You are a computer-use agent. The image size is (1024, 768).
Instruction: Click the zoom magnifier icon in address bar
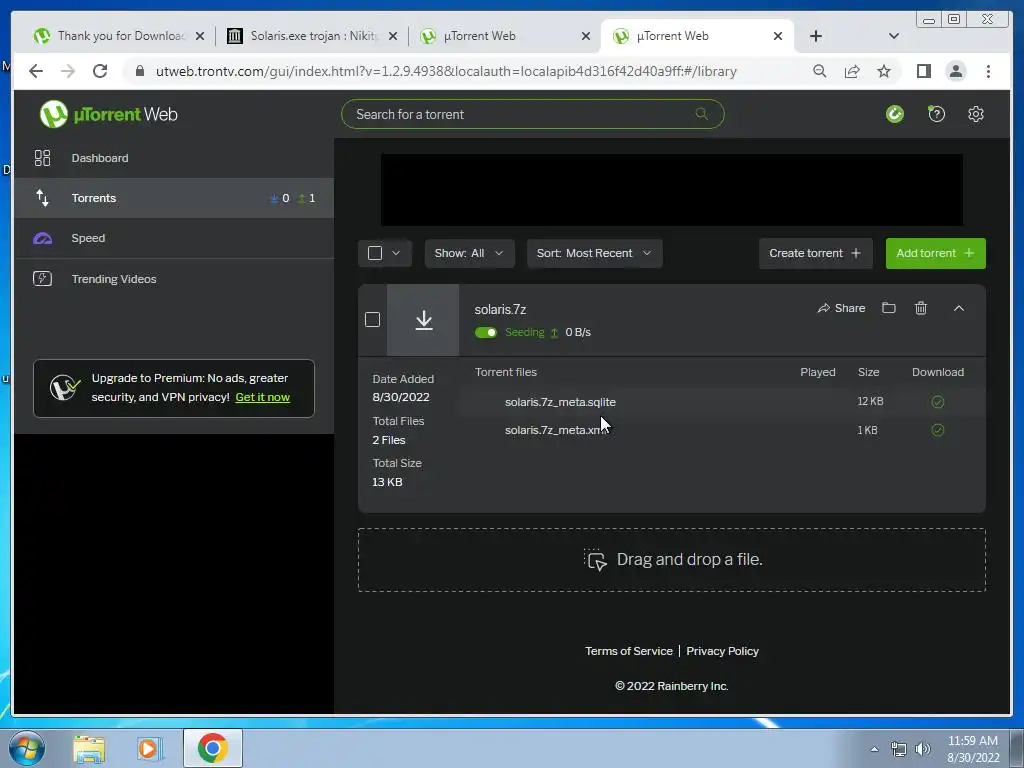pyautogui.click(x=820, y=71)
